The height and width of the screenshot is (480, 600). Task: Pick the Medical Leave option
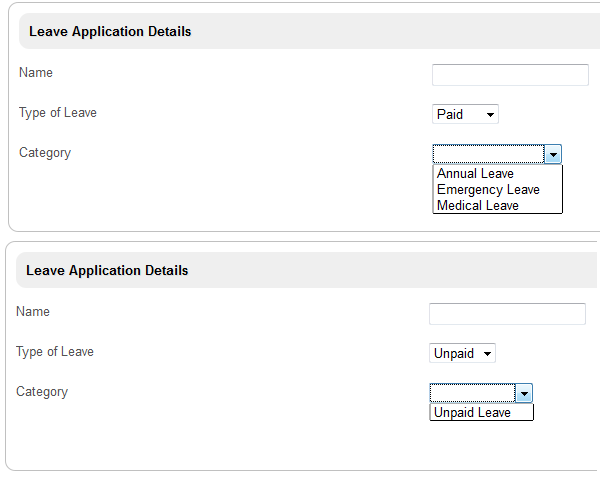[x=478, y=206]
